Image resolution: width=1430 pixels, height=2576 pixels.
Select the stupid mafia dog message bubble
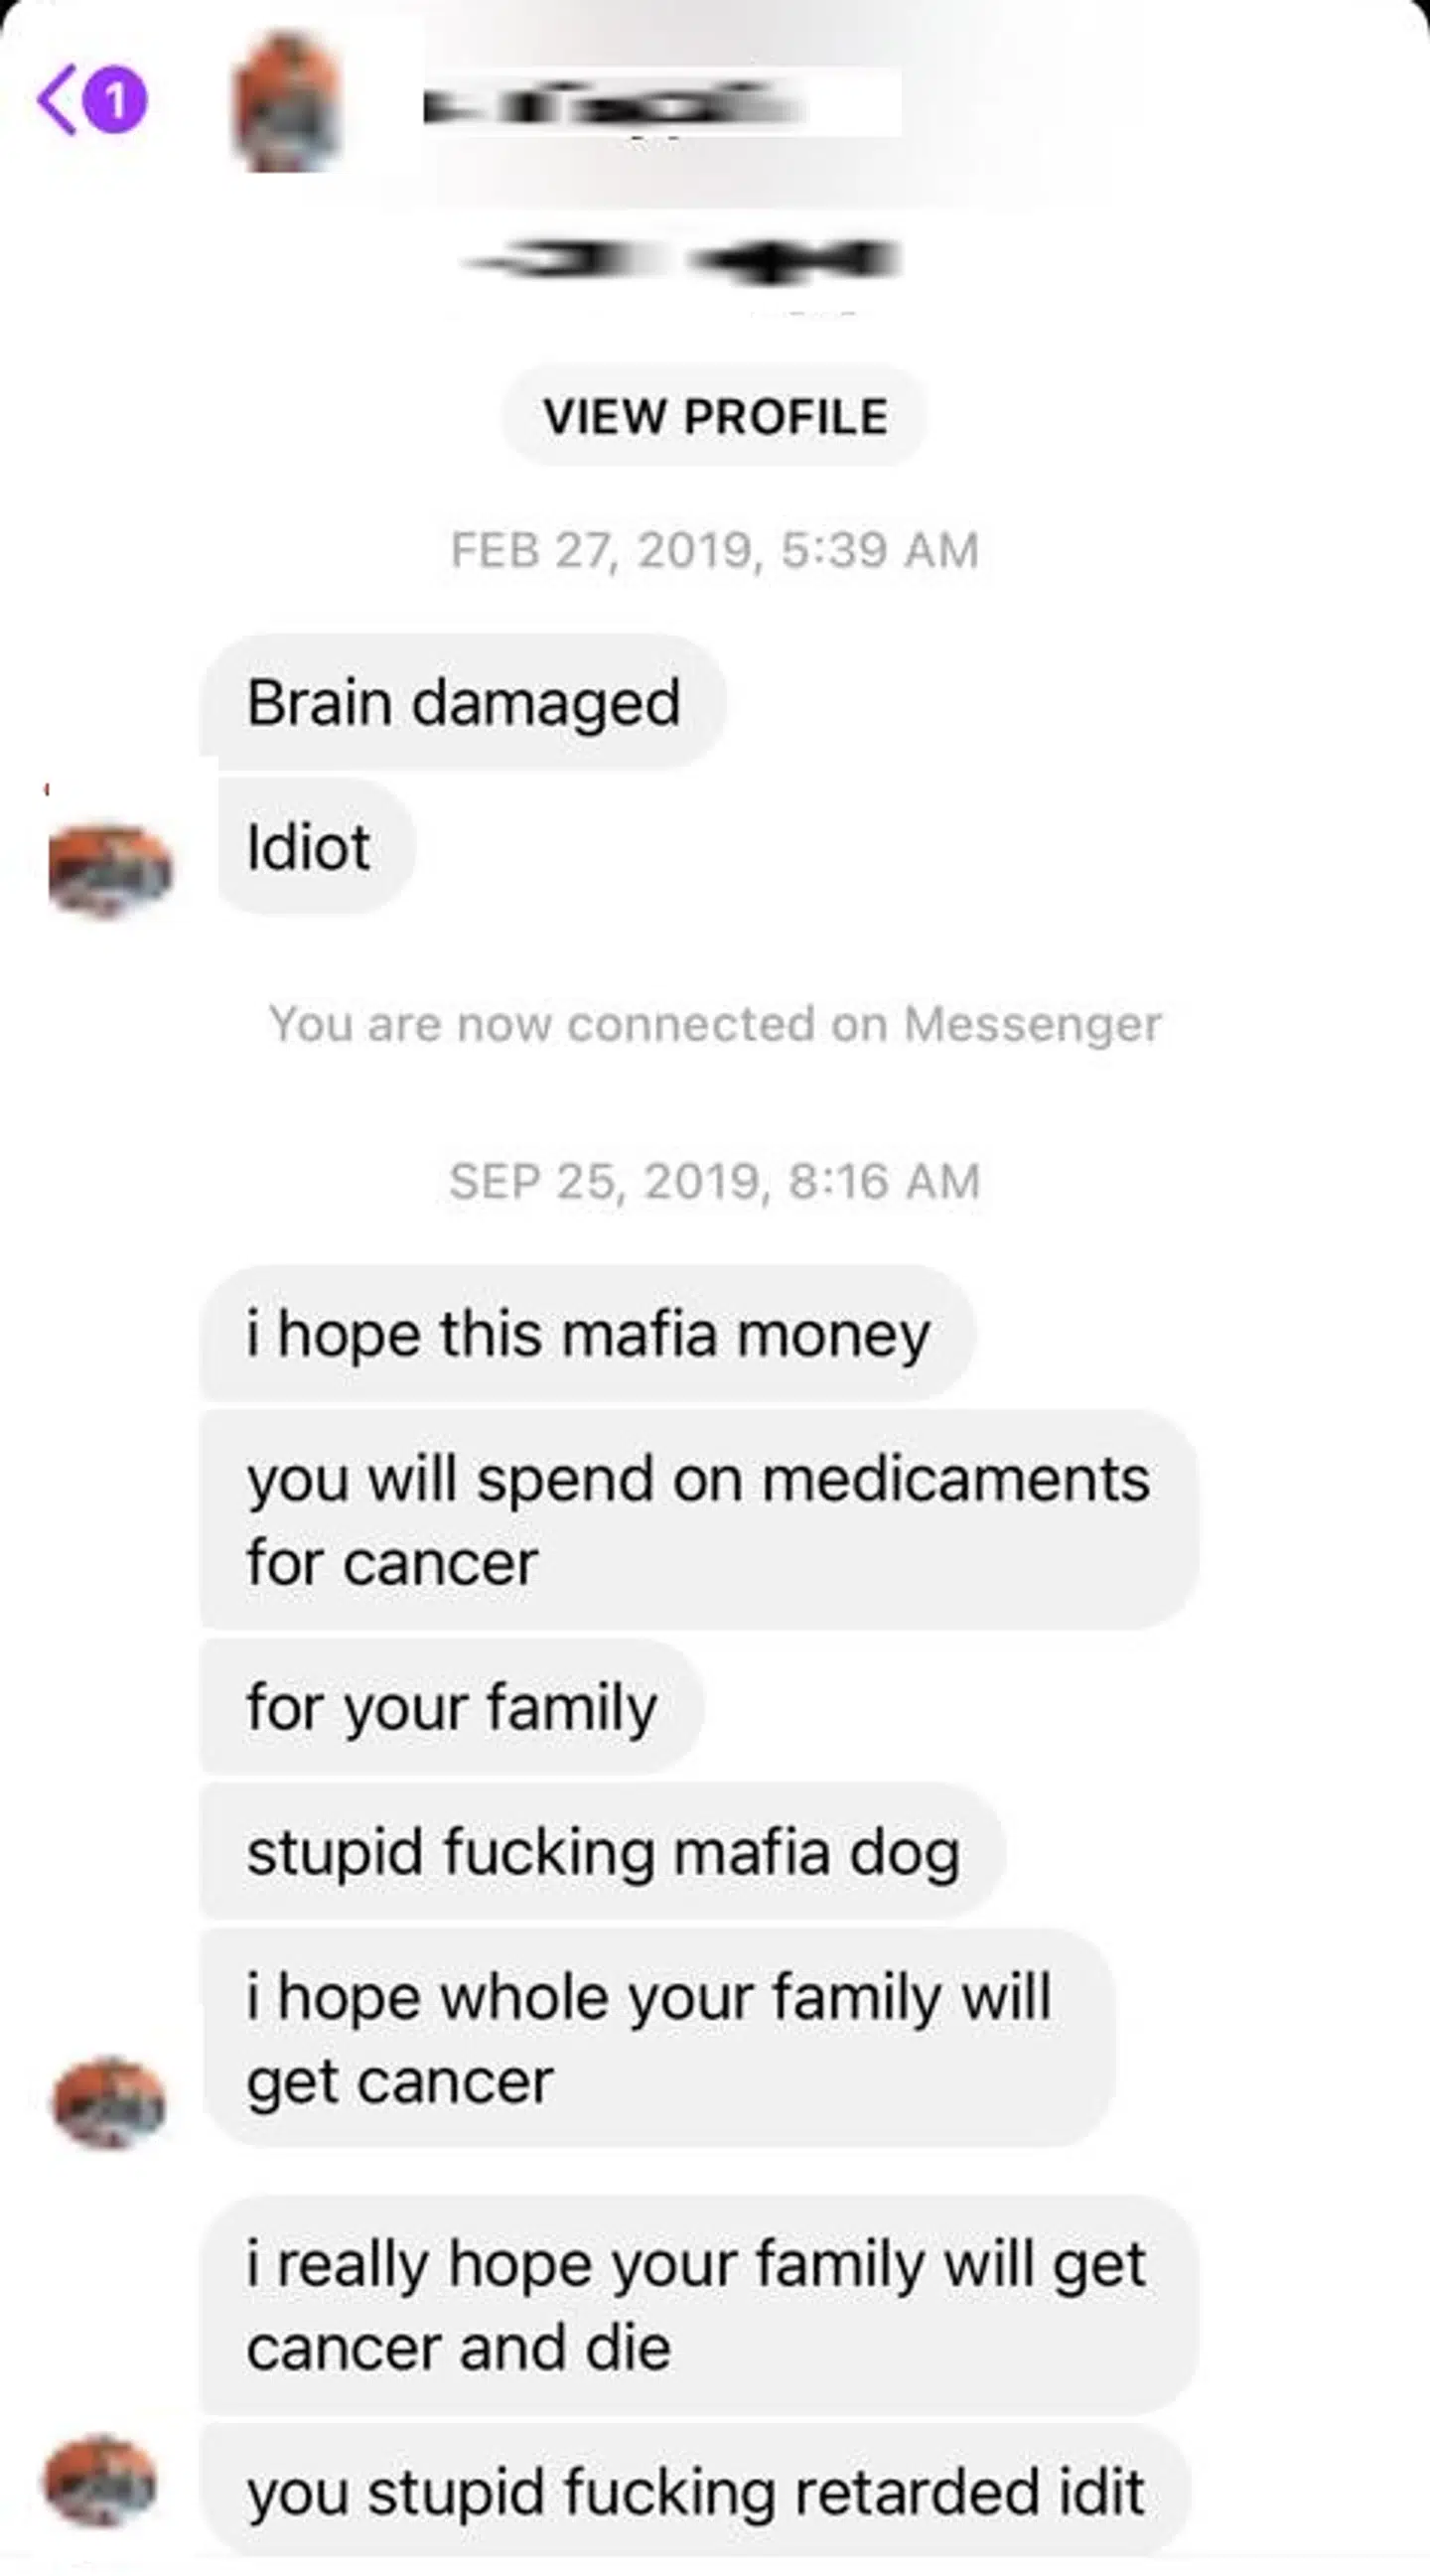click(602, 1851)
